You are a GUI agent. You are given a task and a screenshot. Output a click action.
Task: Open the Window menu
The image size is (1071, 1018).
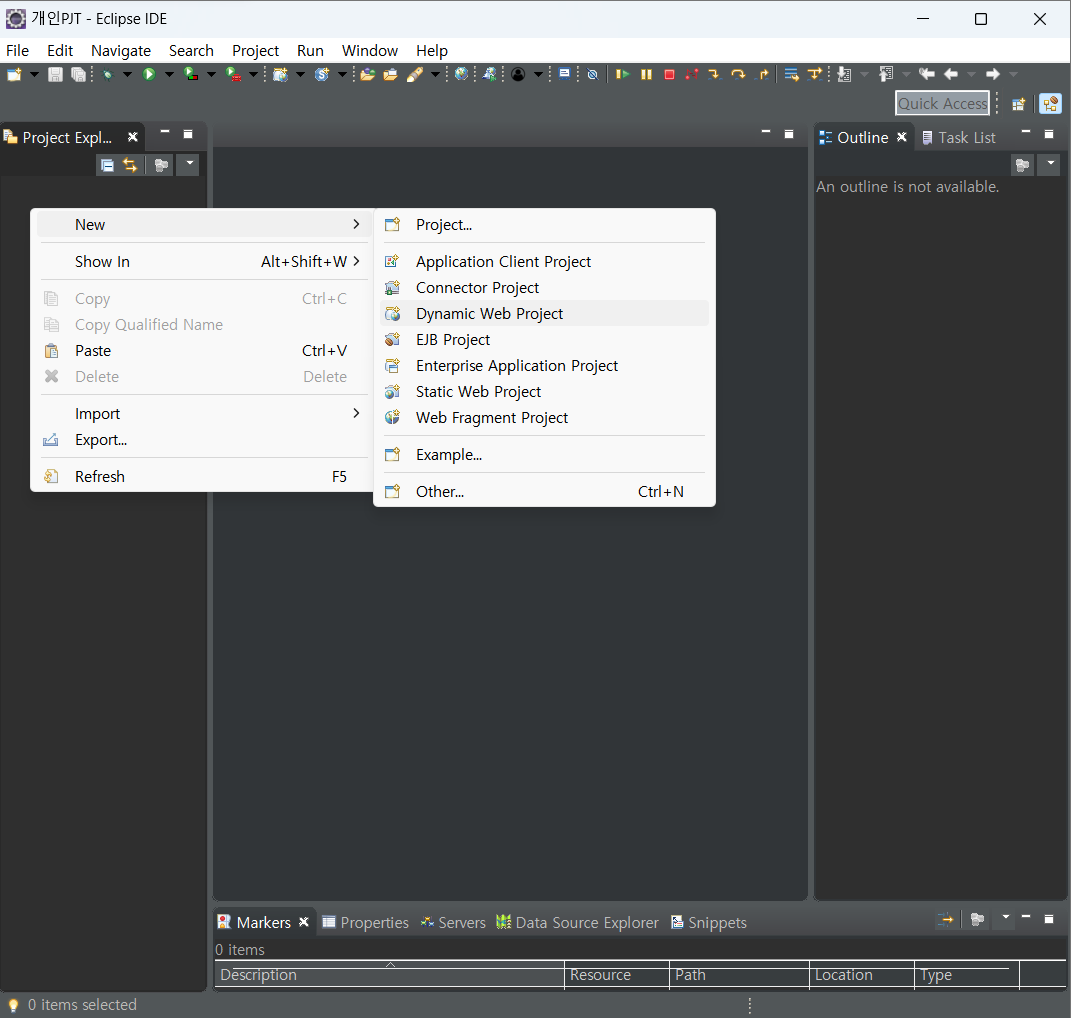[370, 51]
